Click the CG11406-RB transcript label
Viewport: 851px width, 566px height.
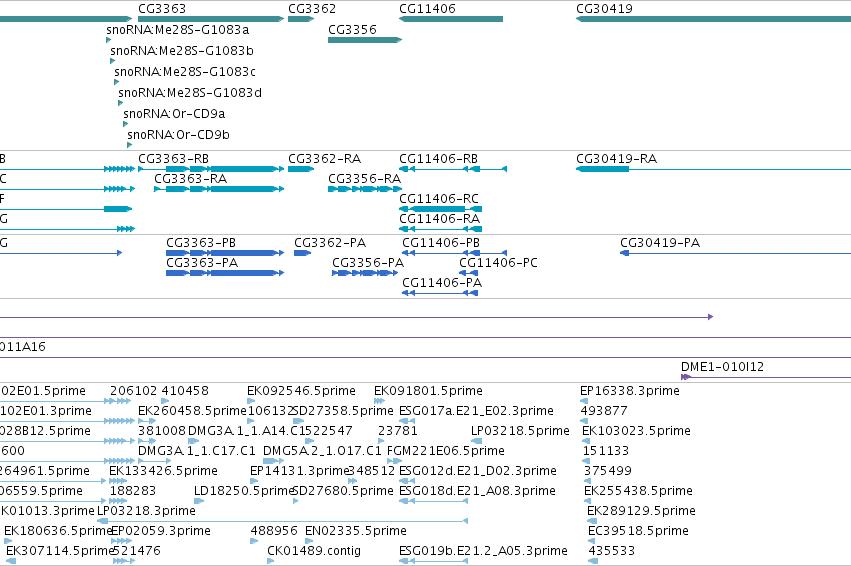(x=439, y=158)
